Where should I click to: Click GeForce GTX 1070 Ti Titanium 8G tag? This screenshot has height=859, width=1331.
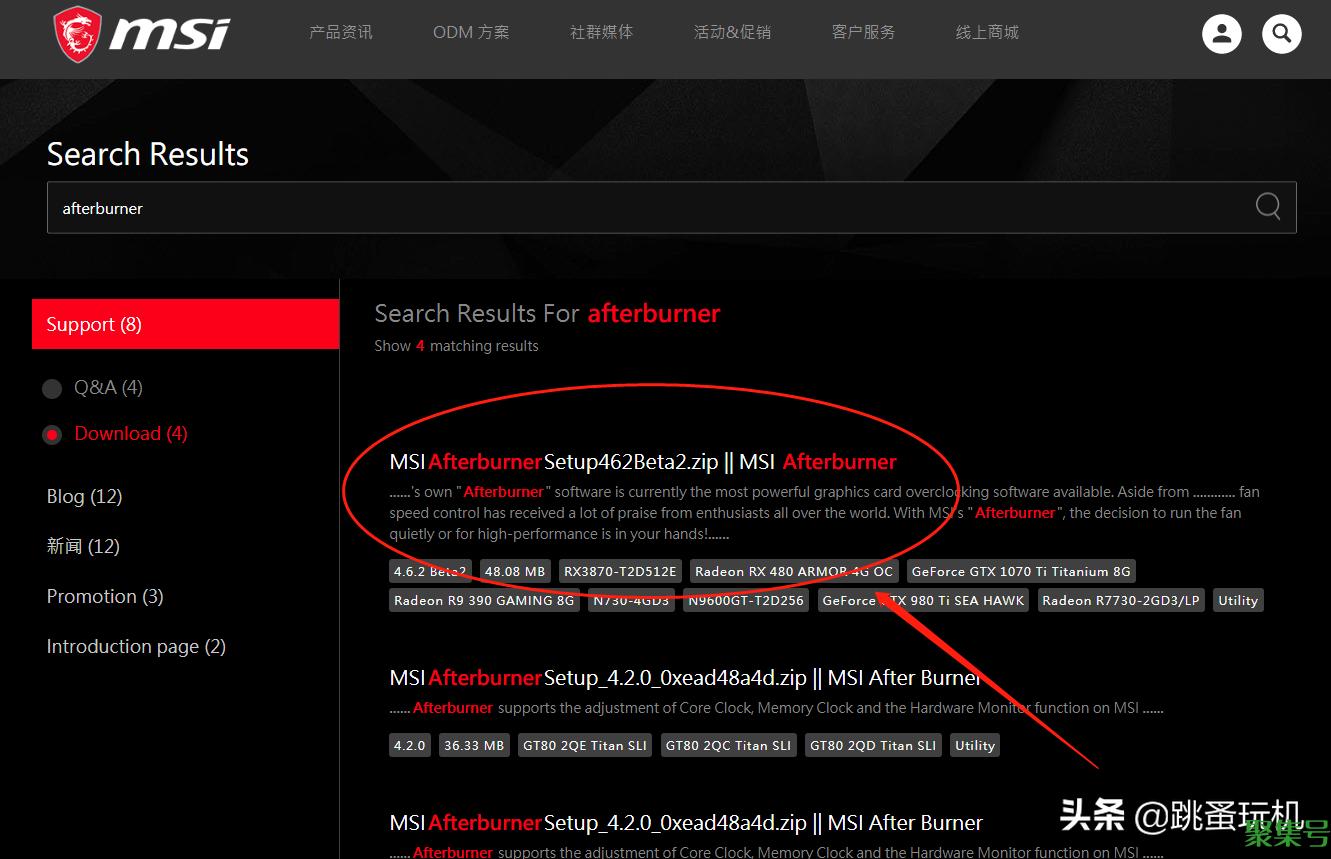point(1021,571)
